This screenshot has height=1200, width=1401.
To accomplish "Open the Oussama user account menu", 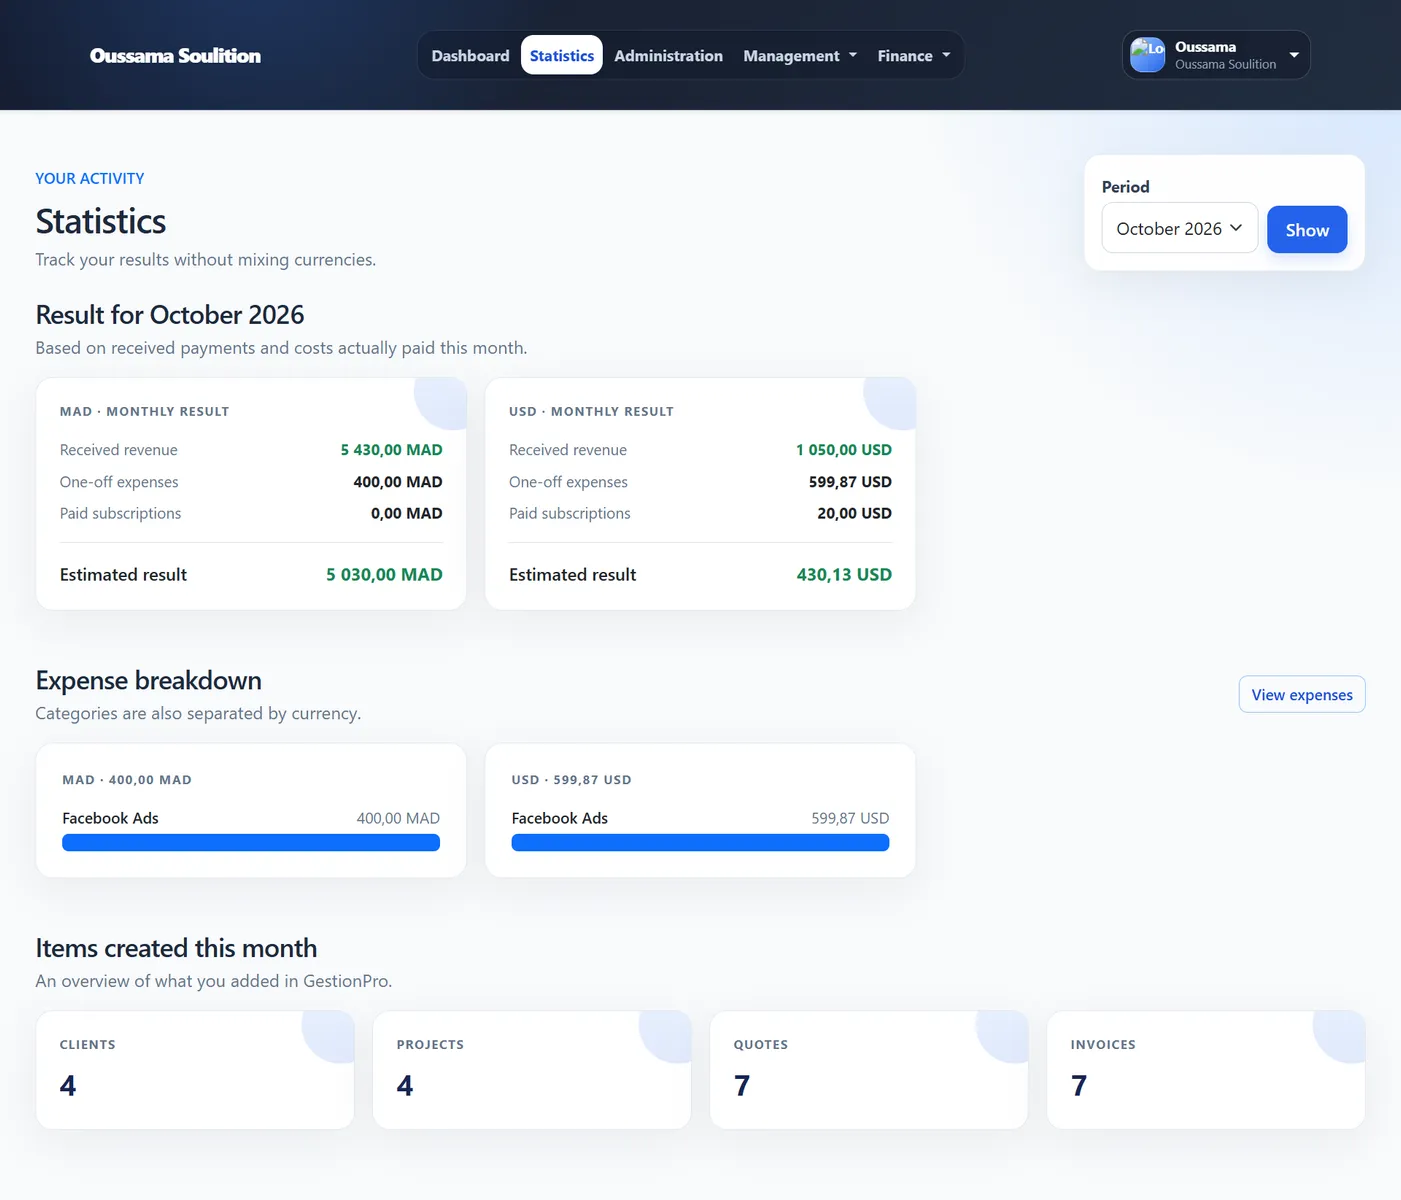I will (x=1216, y=55).
